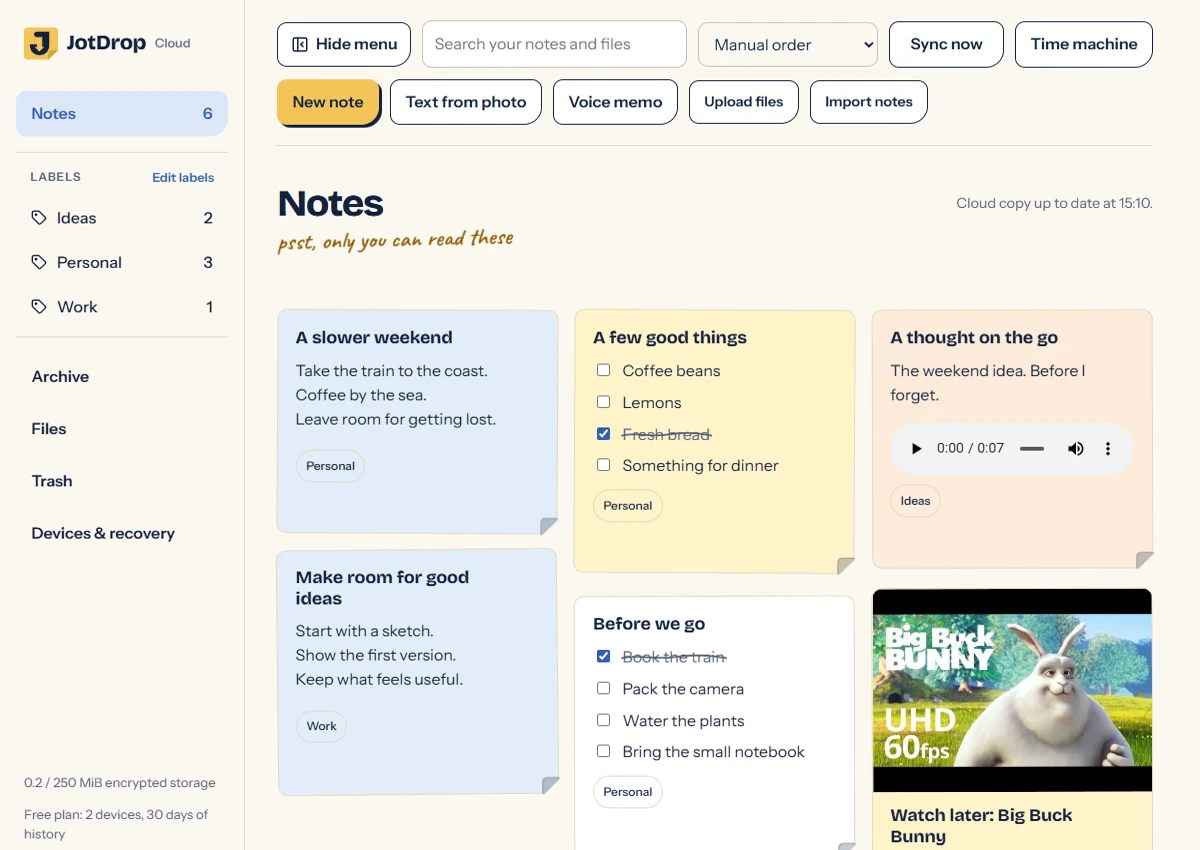This screenshot has height=850, width=1200.
Task: Play the voice memo audio
Action: pyautogui.click(x=916, y=449)
